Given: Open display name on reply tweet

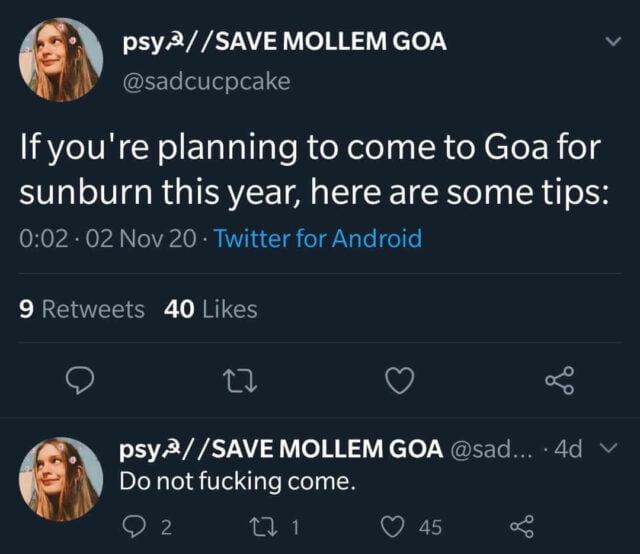Looking at the screenshot, I should pos(280,449).
